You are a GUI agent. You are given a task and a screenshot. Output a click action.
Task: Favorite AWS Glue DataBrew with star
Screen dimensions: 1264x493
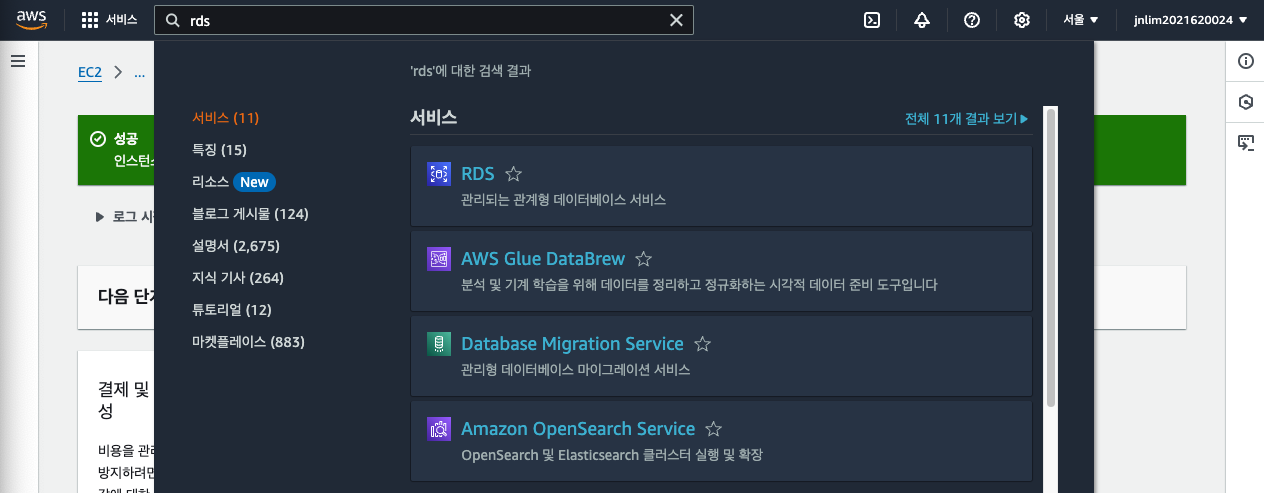[x=644, y=259]
